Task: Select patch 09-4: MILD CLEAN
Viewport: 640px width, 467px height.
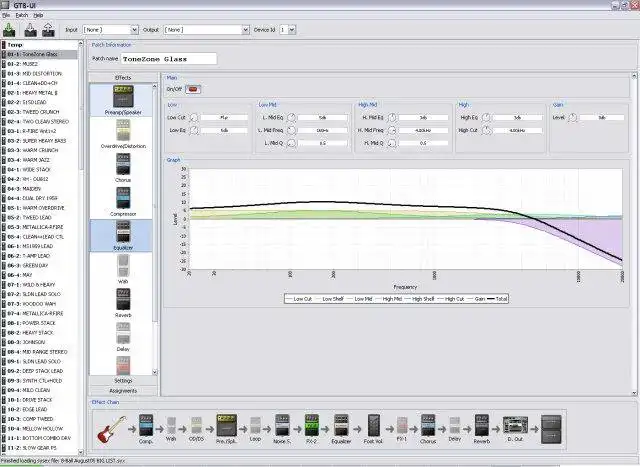Action: (x=39, y=390)
